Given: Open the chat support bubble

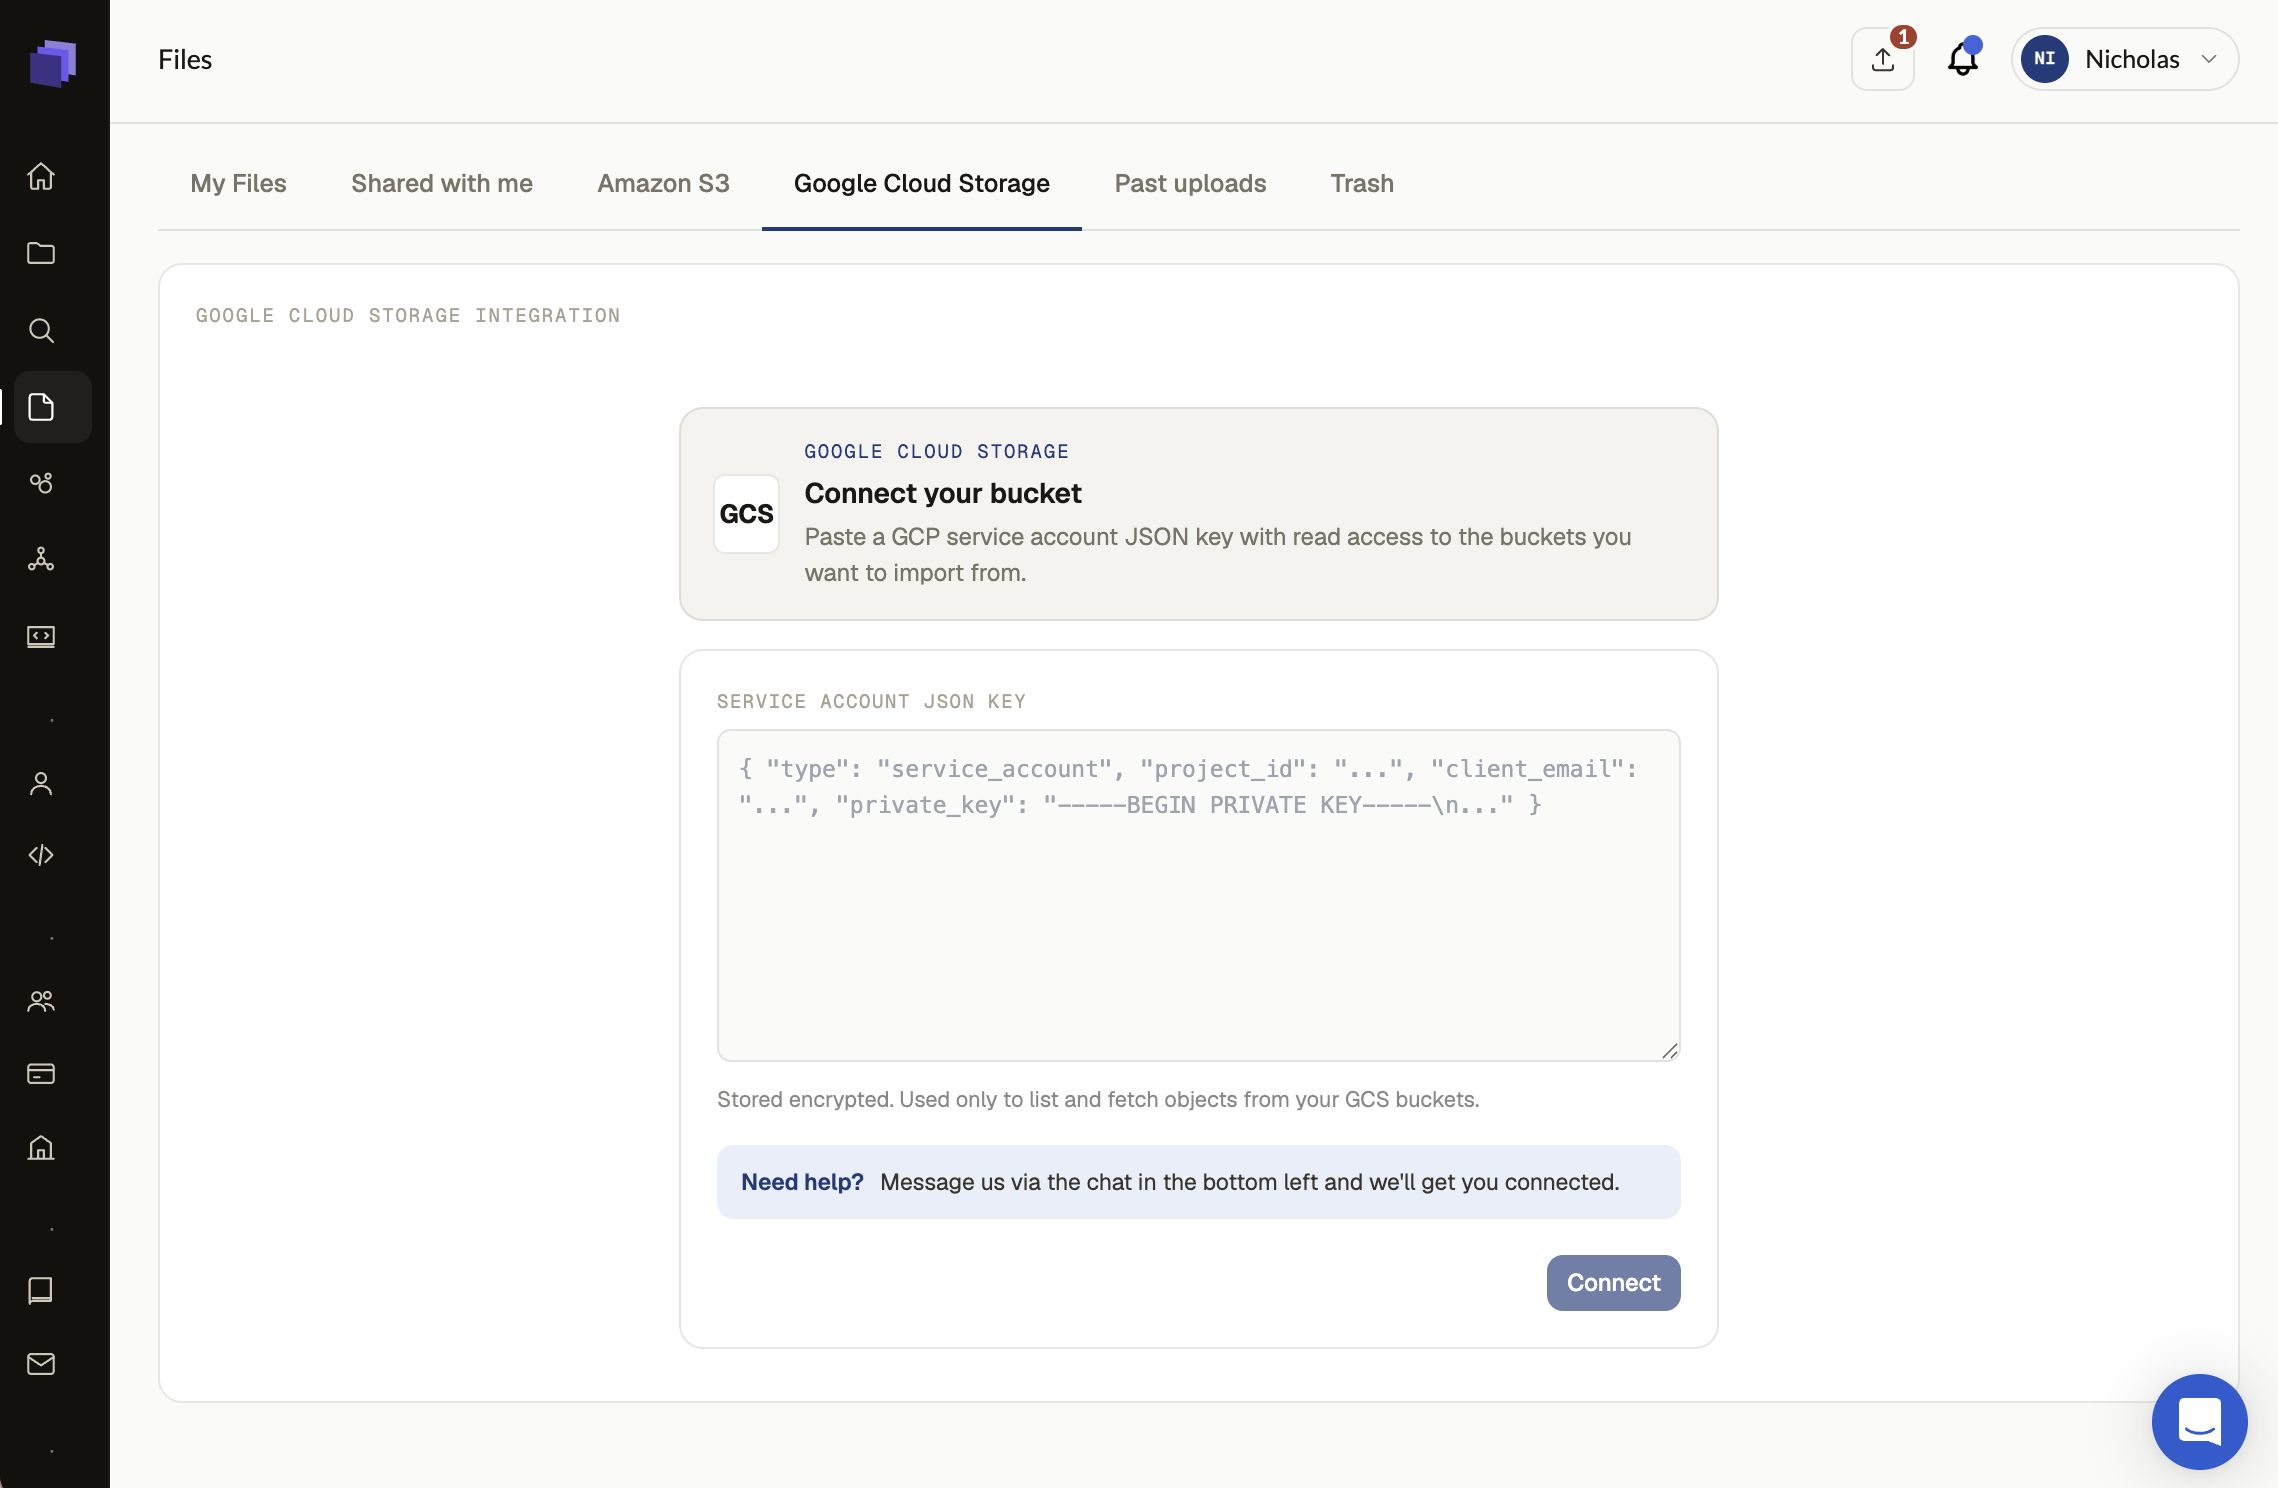Looking at the screenshot, I should click(x=2199, y=1421).
